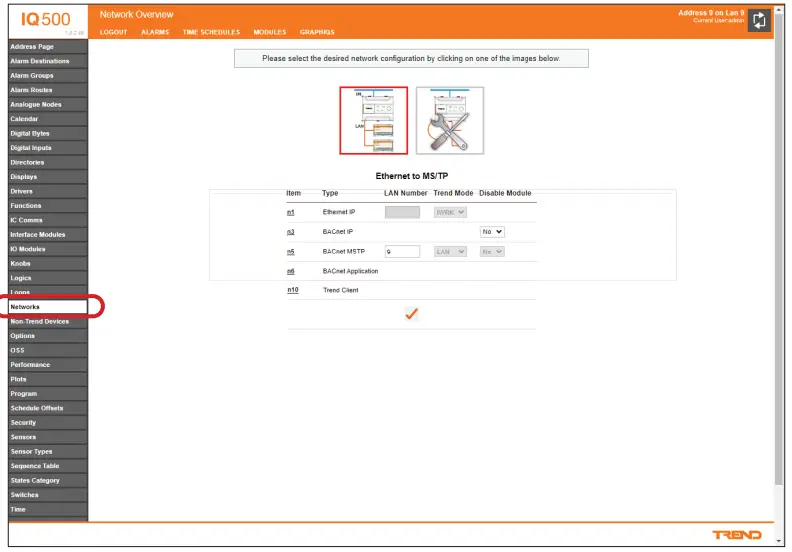The width and height of the screenshot is (792, 552).
Task: Click the BACnet MSTP LAN Number field
Action: (x=402, y=252)
